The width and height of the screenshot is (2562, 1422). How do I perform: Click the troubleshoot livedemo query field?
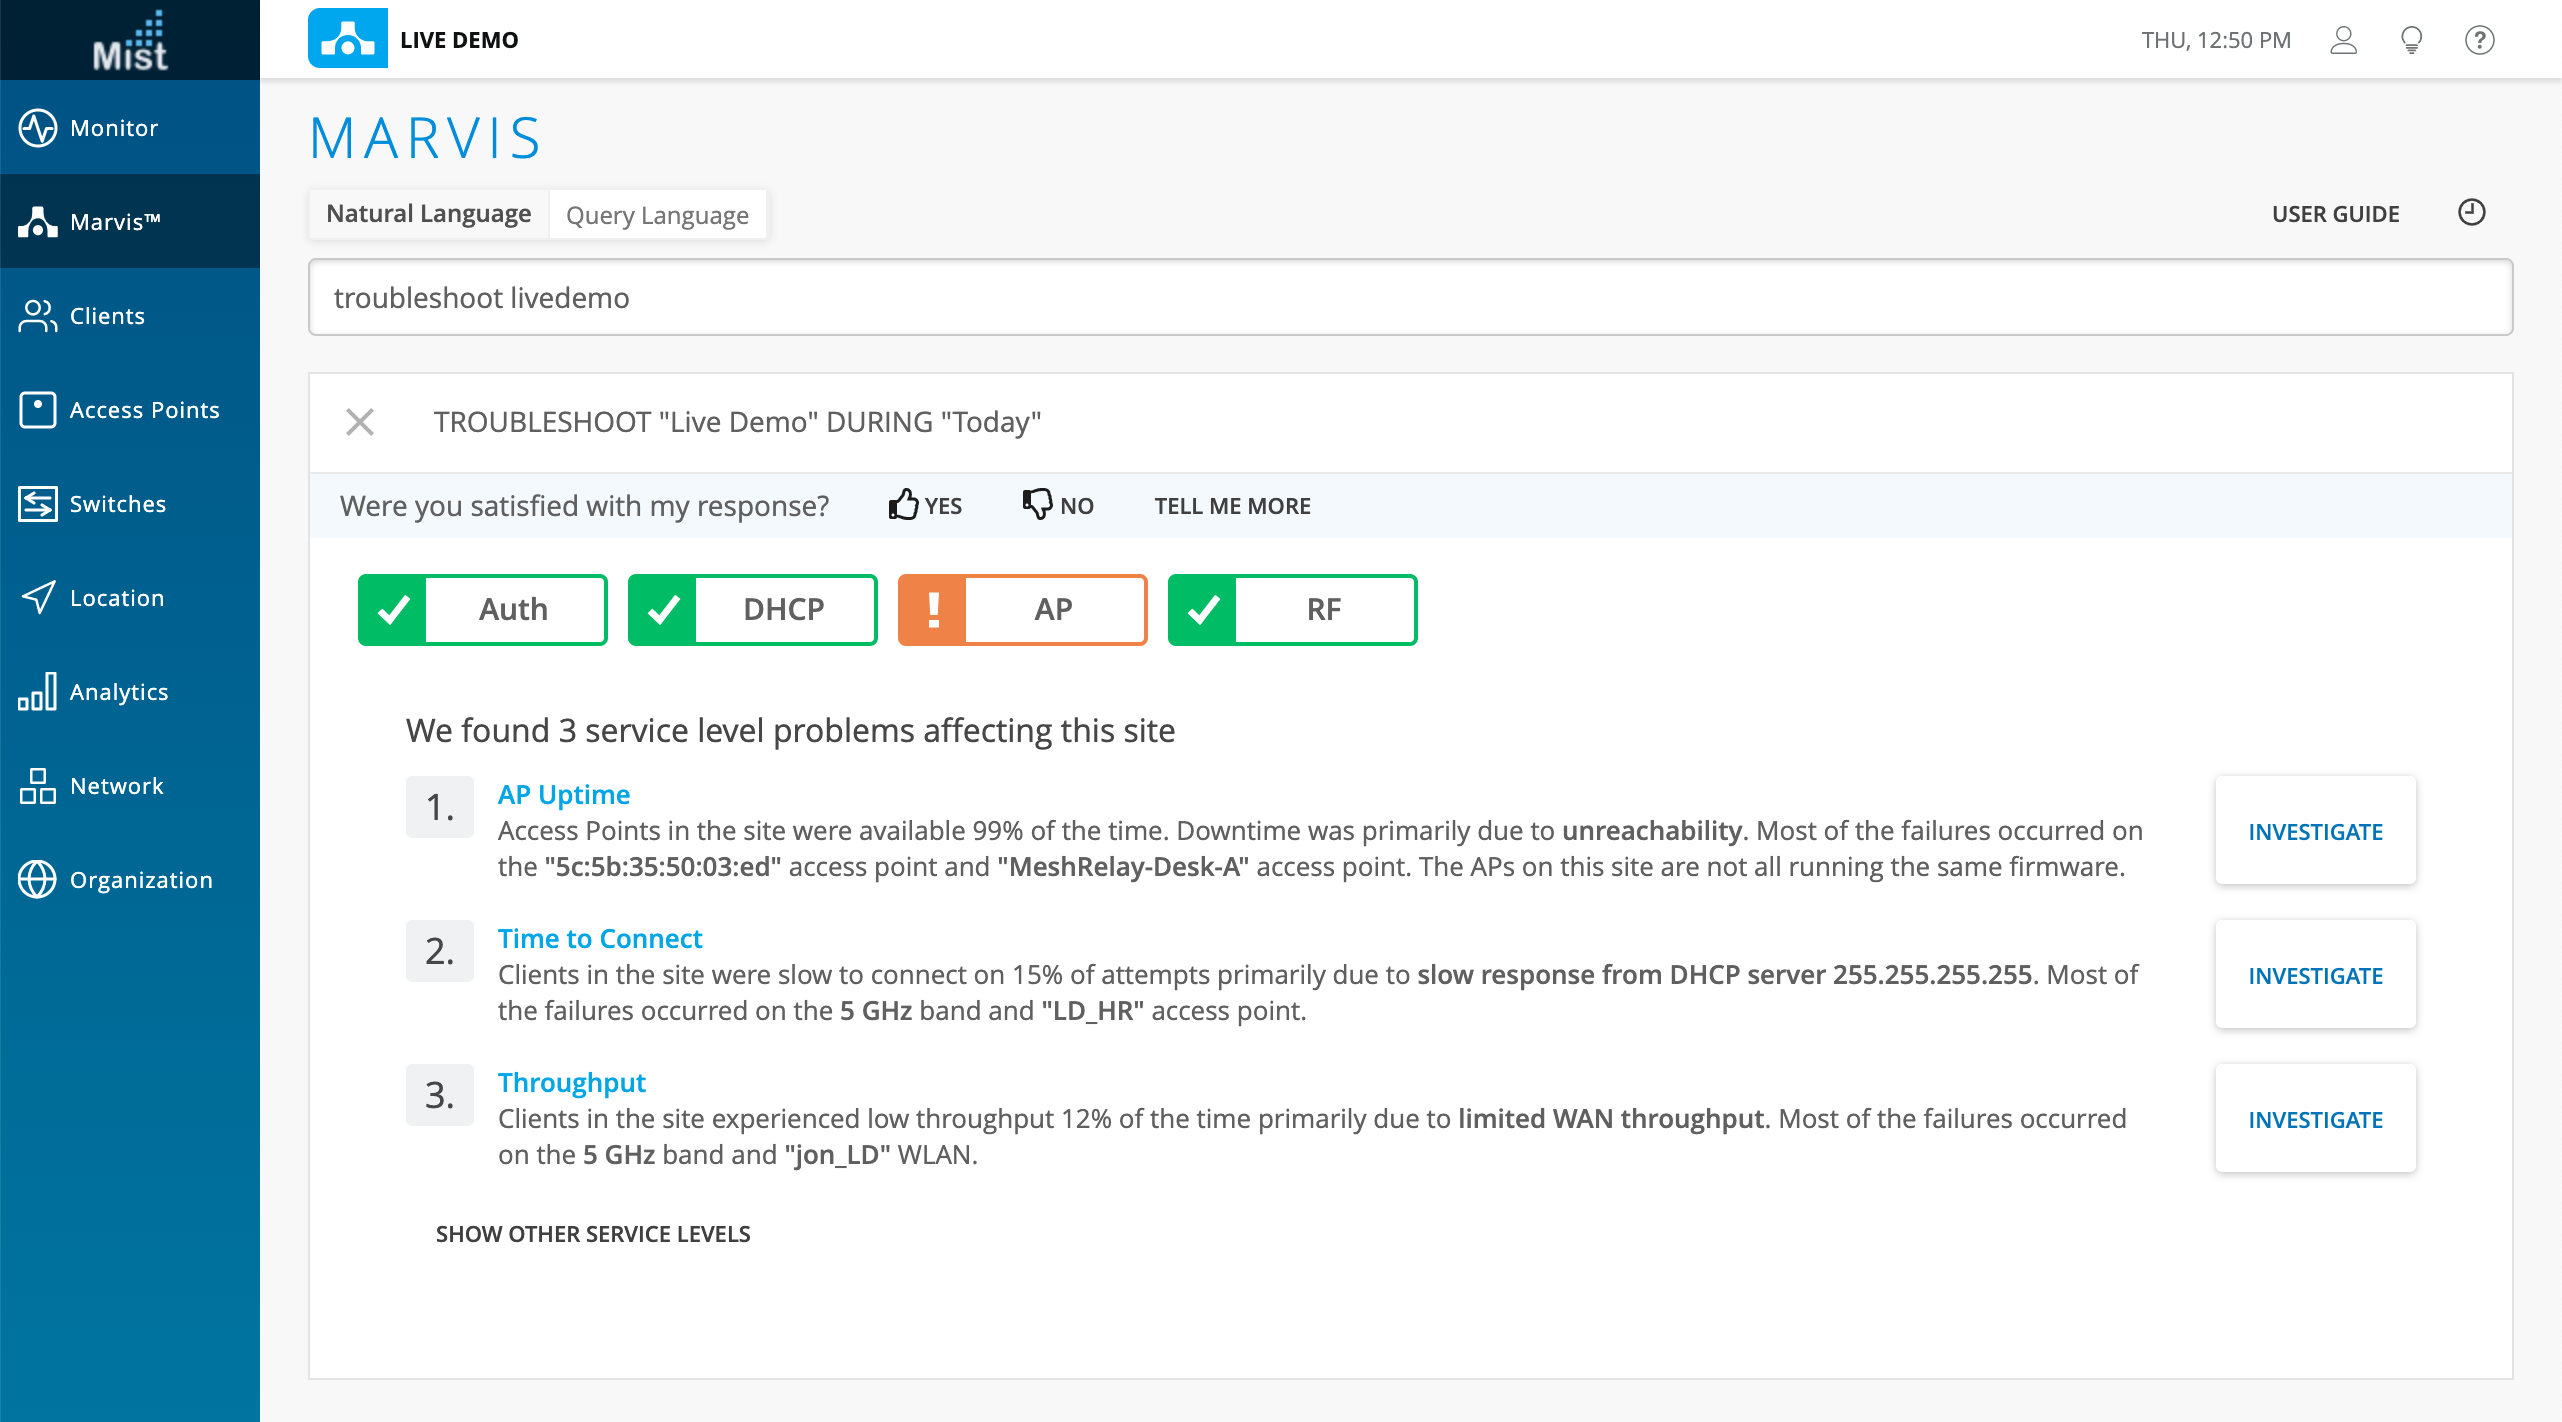1410,298
